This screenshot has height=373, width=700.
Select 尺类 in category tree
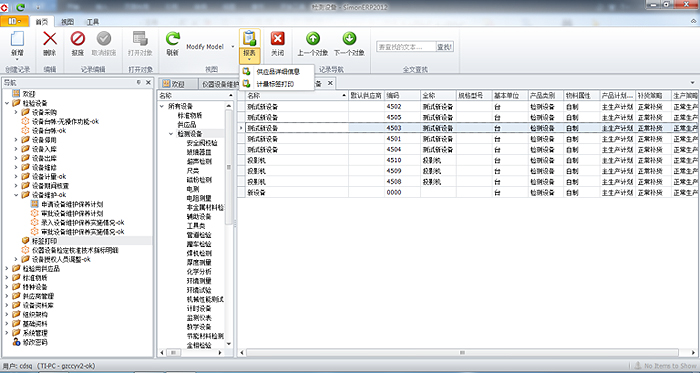193,170
